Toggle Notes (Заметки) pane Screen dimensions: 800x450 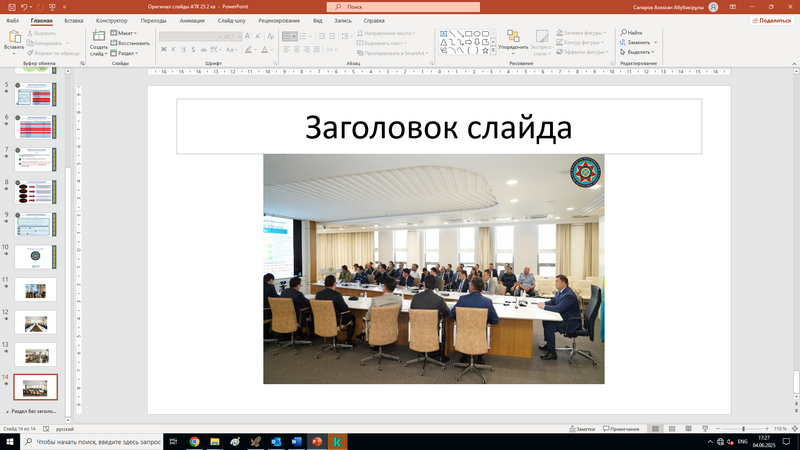(x=584, y=428)
